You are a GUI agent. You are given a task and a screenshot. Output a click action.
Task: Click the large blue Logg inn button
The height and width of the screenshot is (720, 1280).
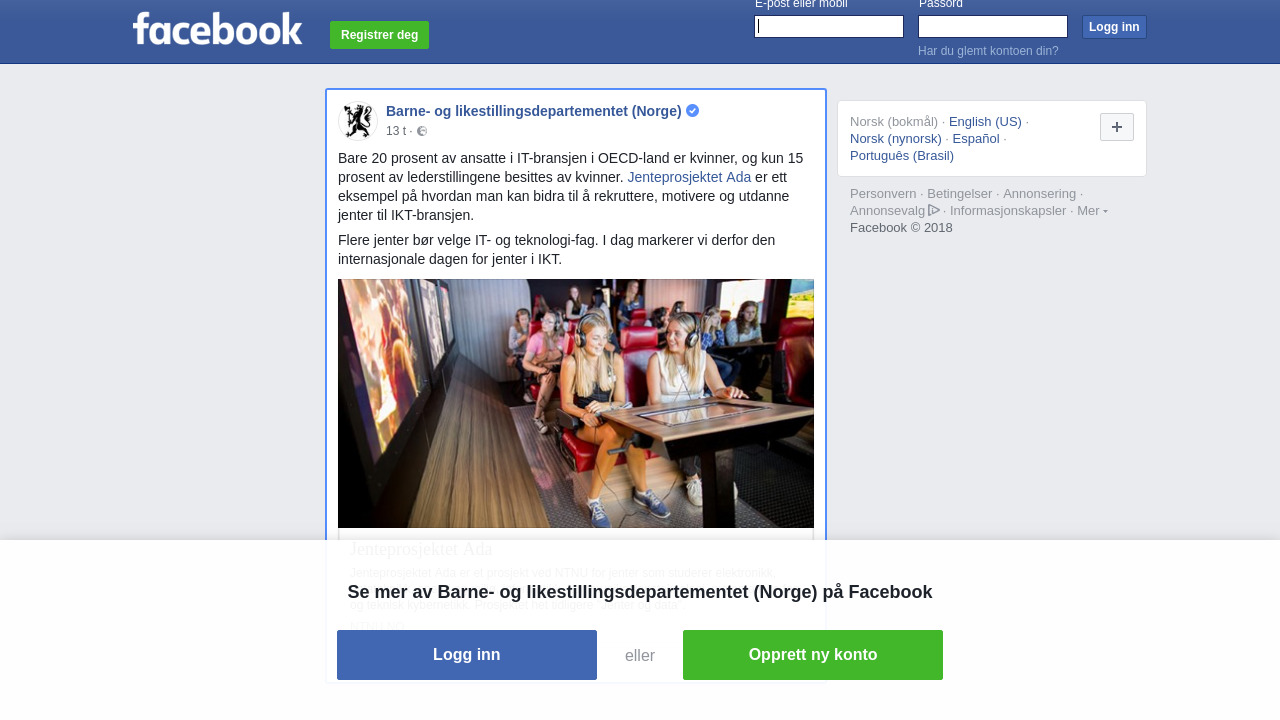467,655
